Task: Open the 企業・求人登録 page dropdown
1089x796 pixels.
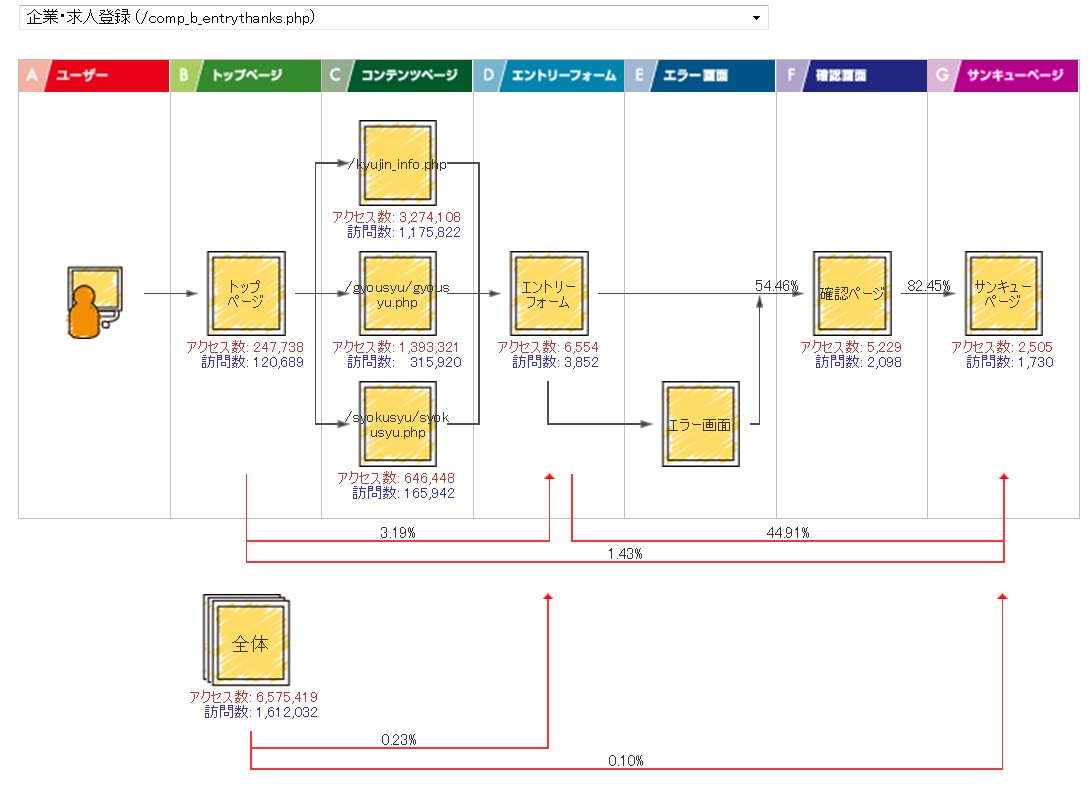Action: pyautogui.click(x=393, y=18)
